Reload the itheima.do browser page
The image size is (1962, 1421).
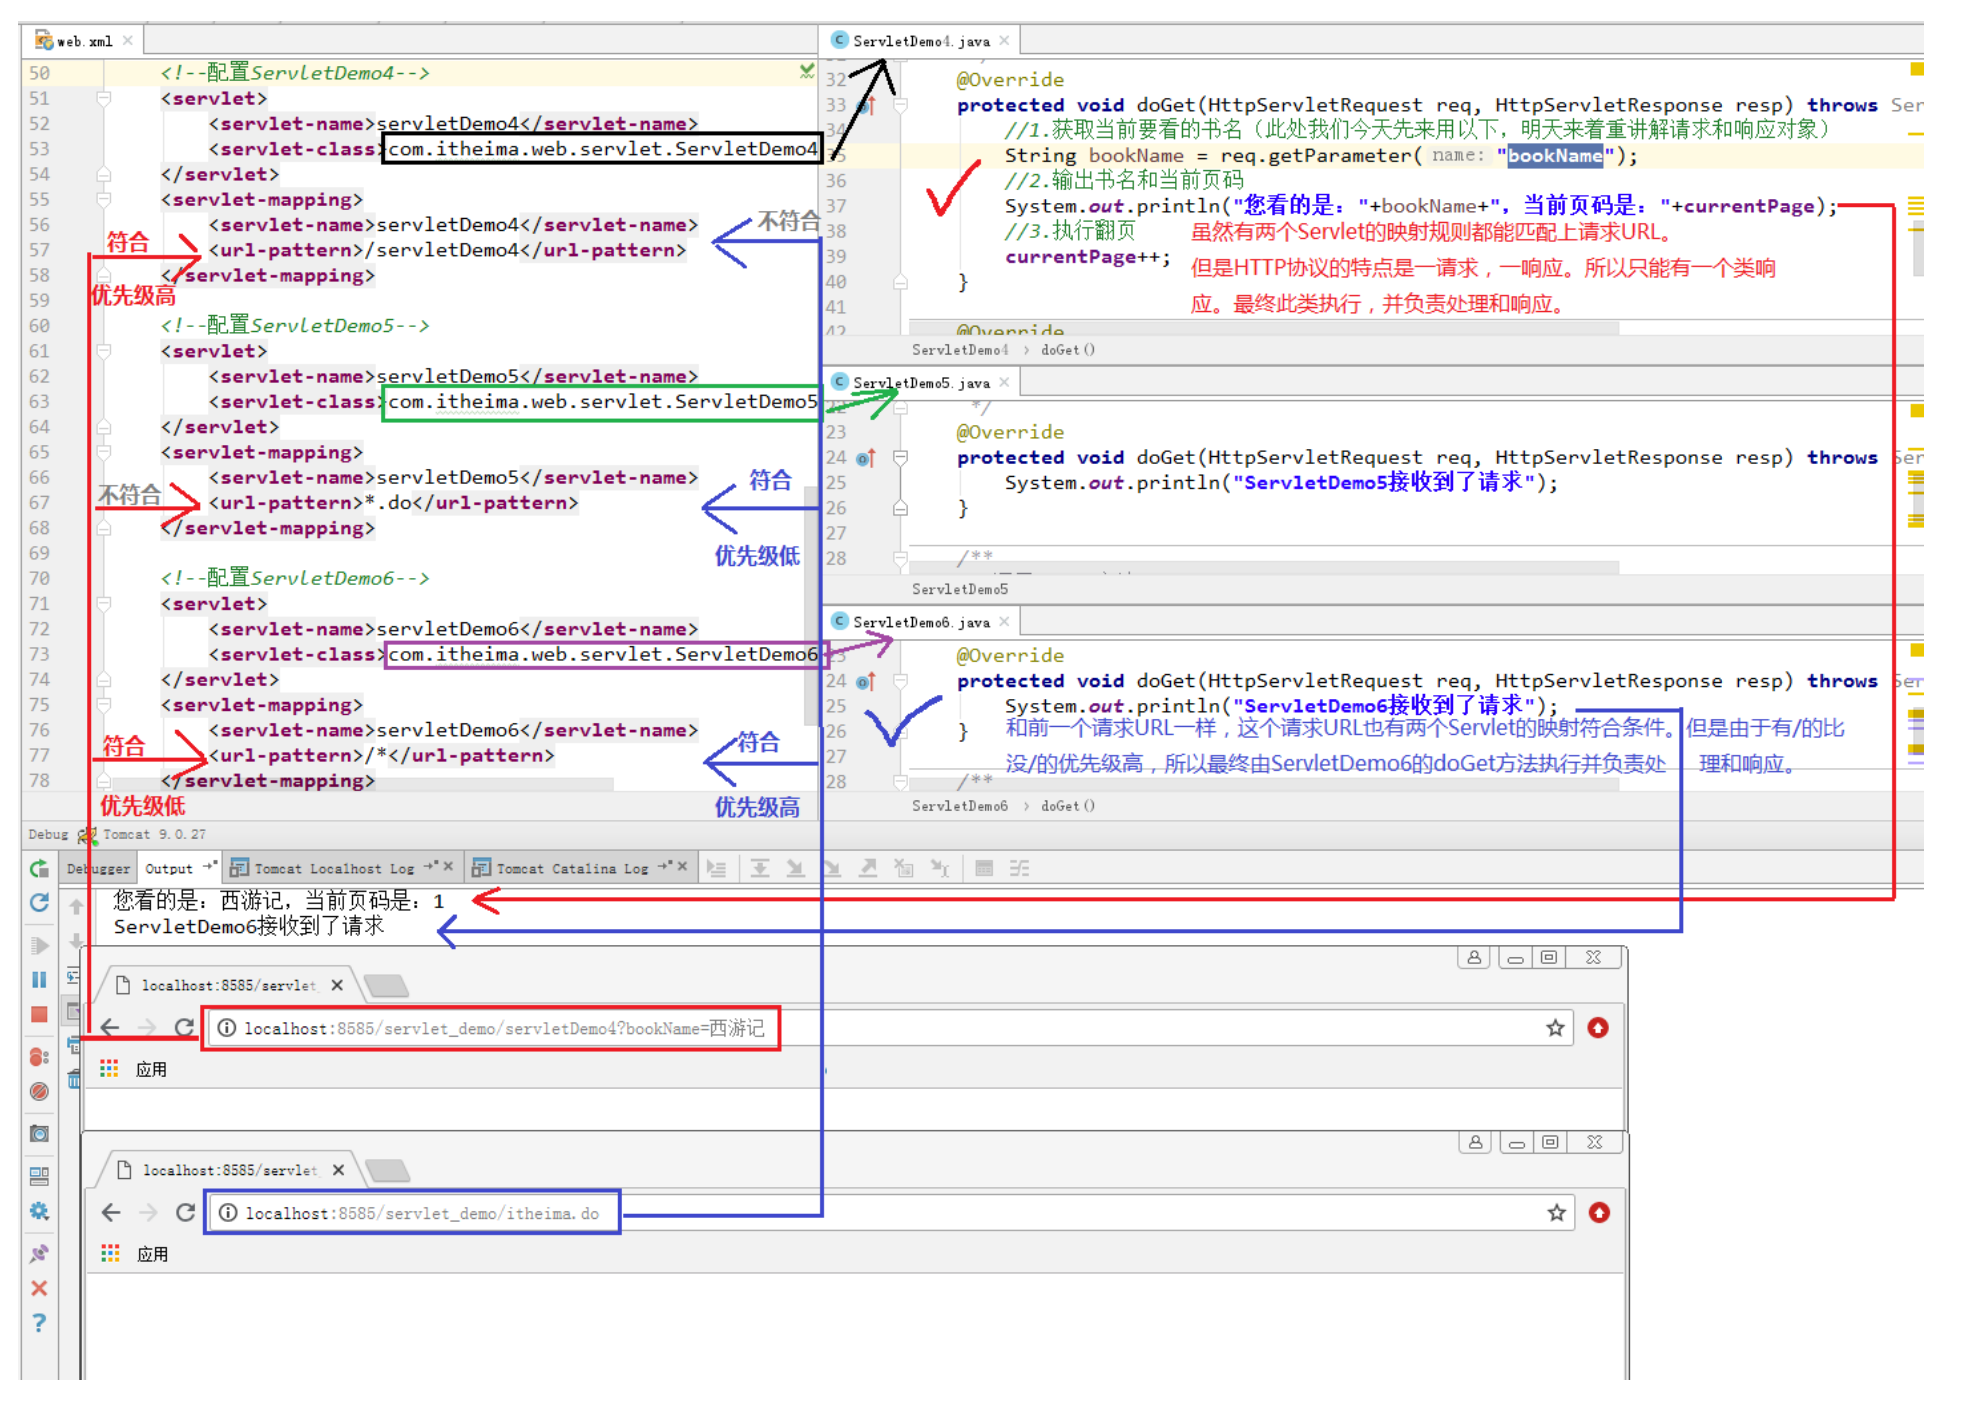pos(185,1213)
